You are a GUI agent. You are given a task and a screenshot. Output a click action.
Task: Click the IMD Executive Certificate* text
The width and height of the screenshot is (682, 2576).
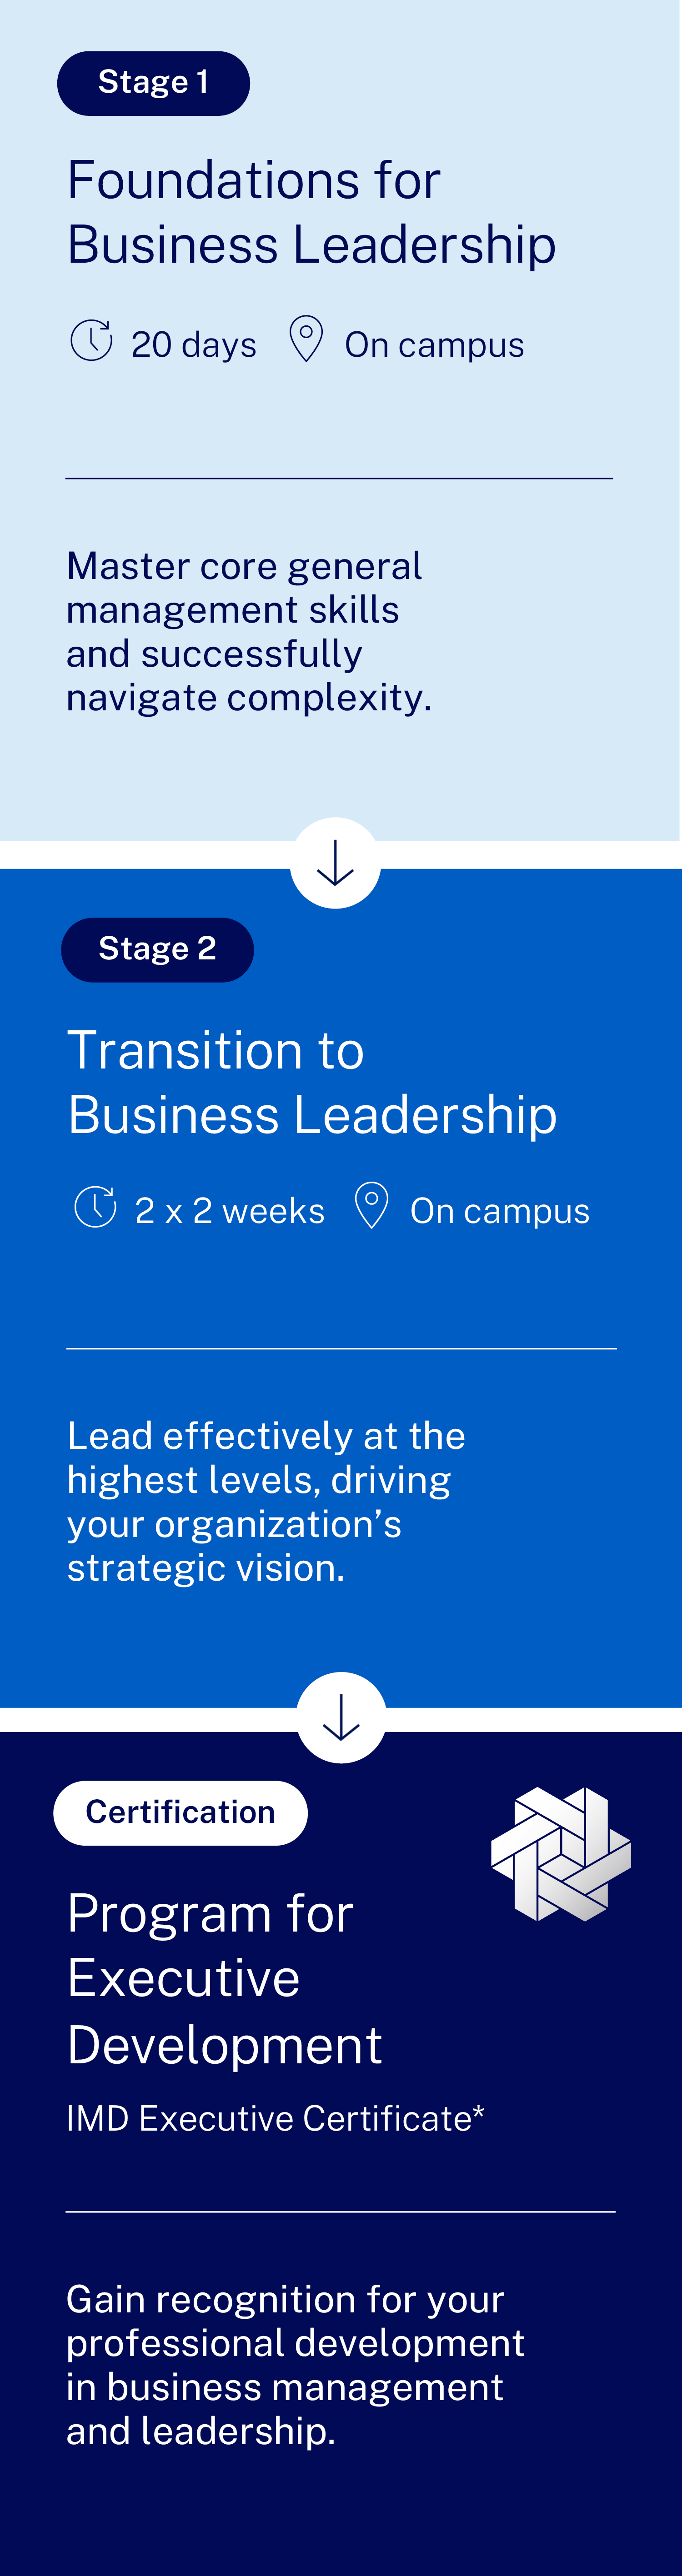click(x=275, y=2118)
